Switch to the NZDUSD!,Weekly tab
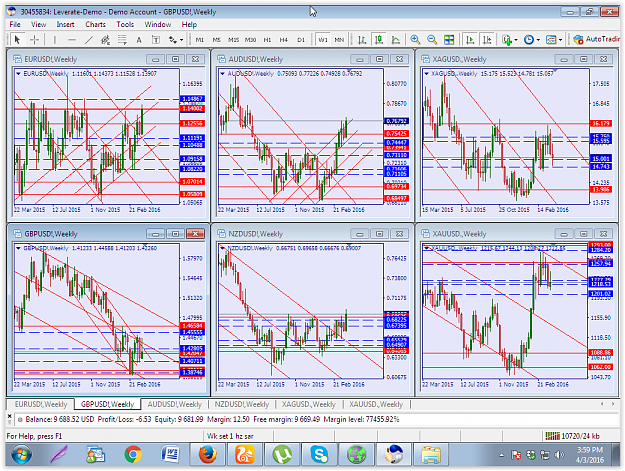 click(x=242, y=404)
